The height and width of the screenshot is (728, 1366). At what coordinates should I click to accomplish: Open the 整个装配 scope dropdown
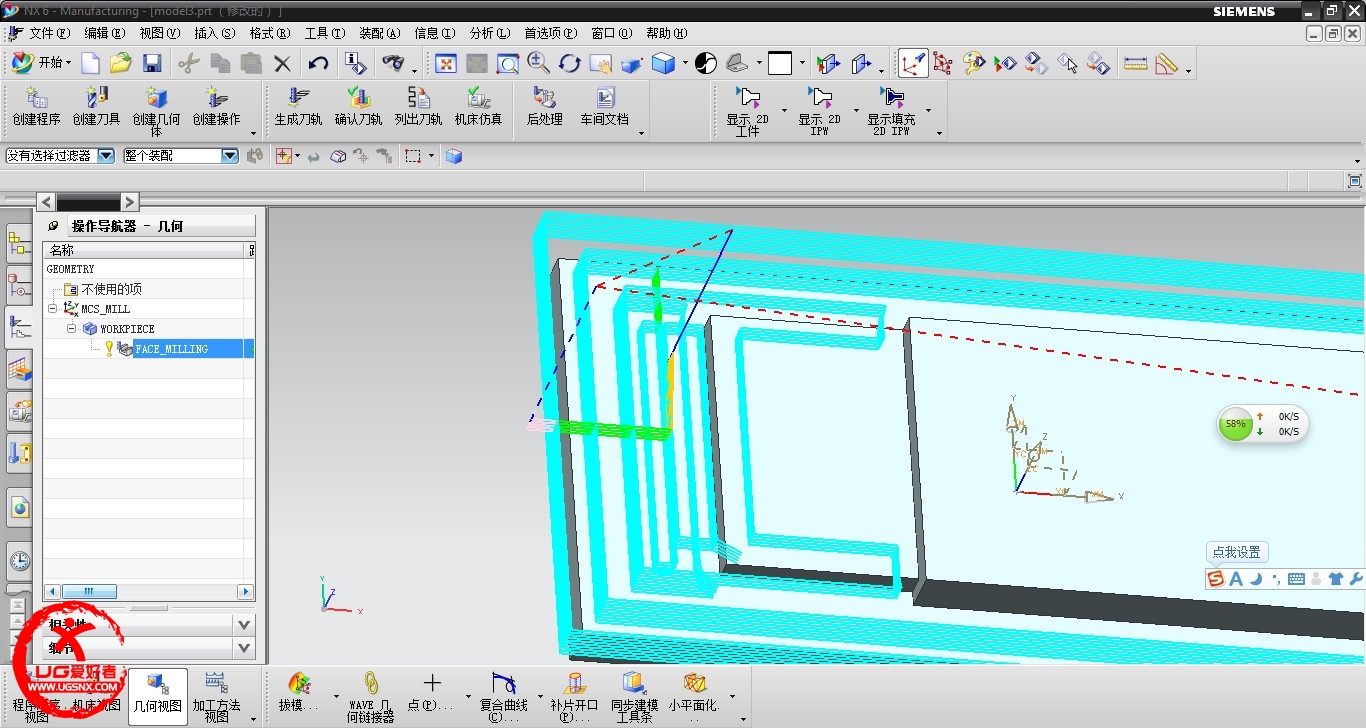[x=230, y=156]
